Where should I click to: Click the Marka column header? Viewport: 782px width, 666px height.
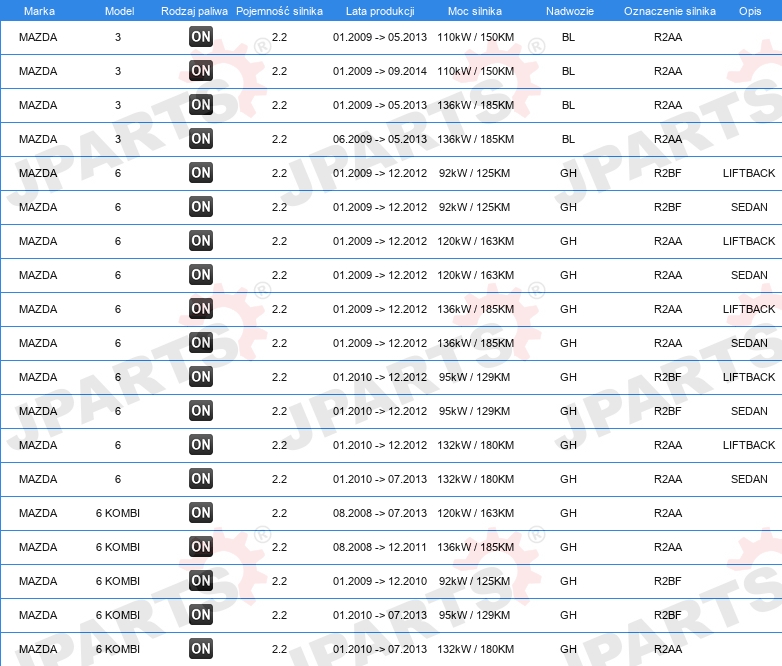[39, 11]
